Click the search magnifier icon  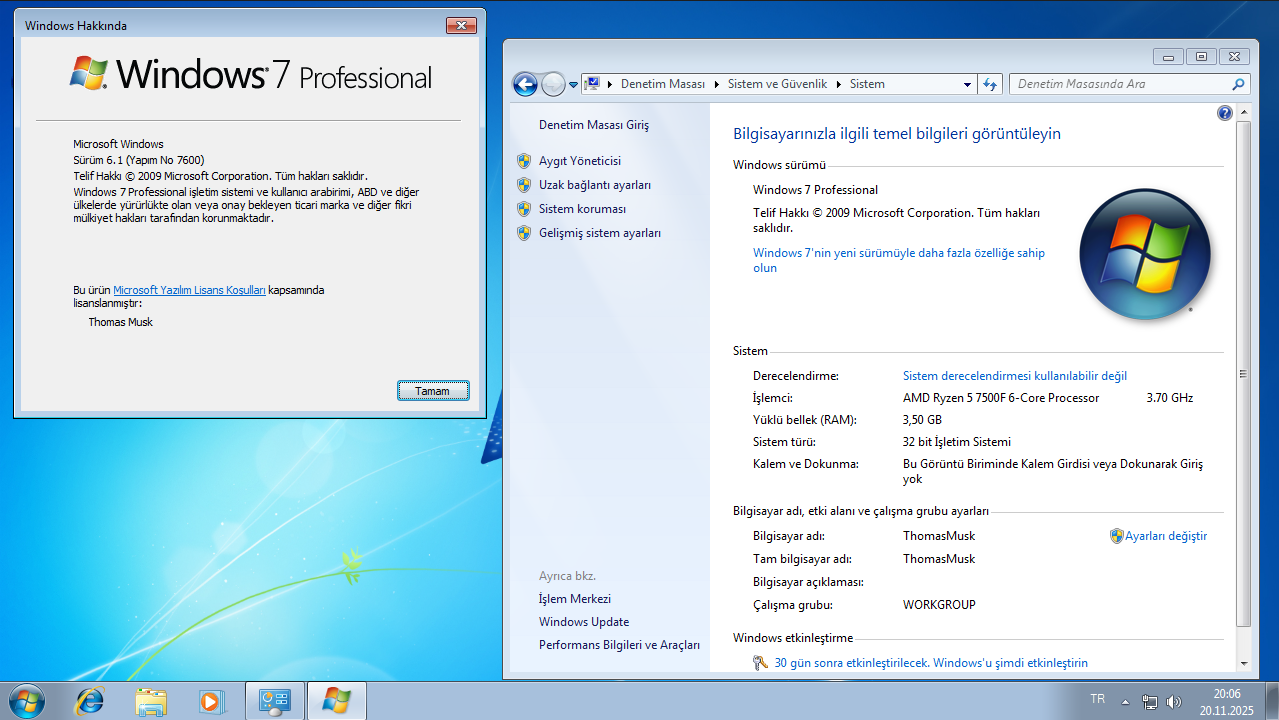coord(1238,84)
